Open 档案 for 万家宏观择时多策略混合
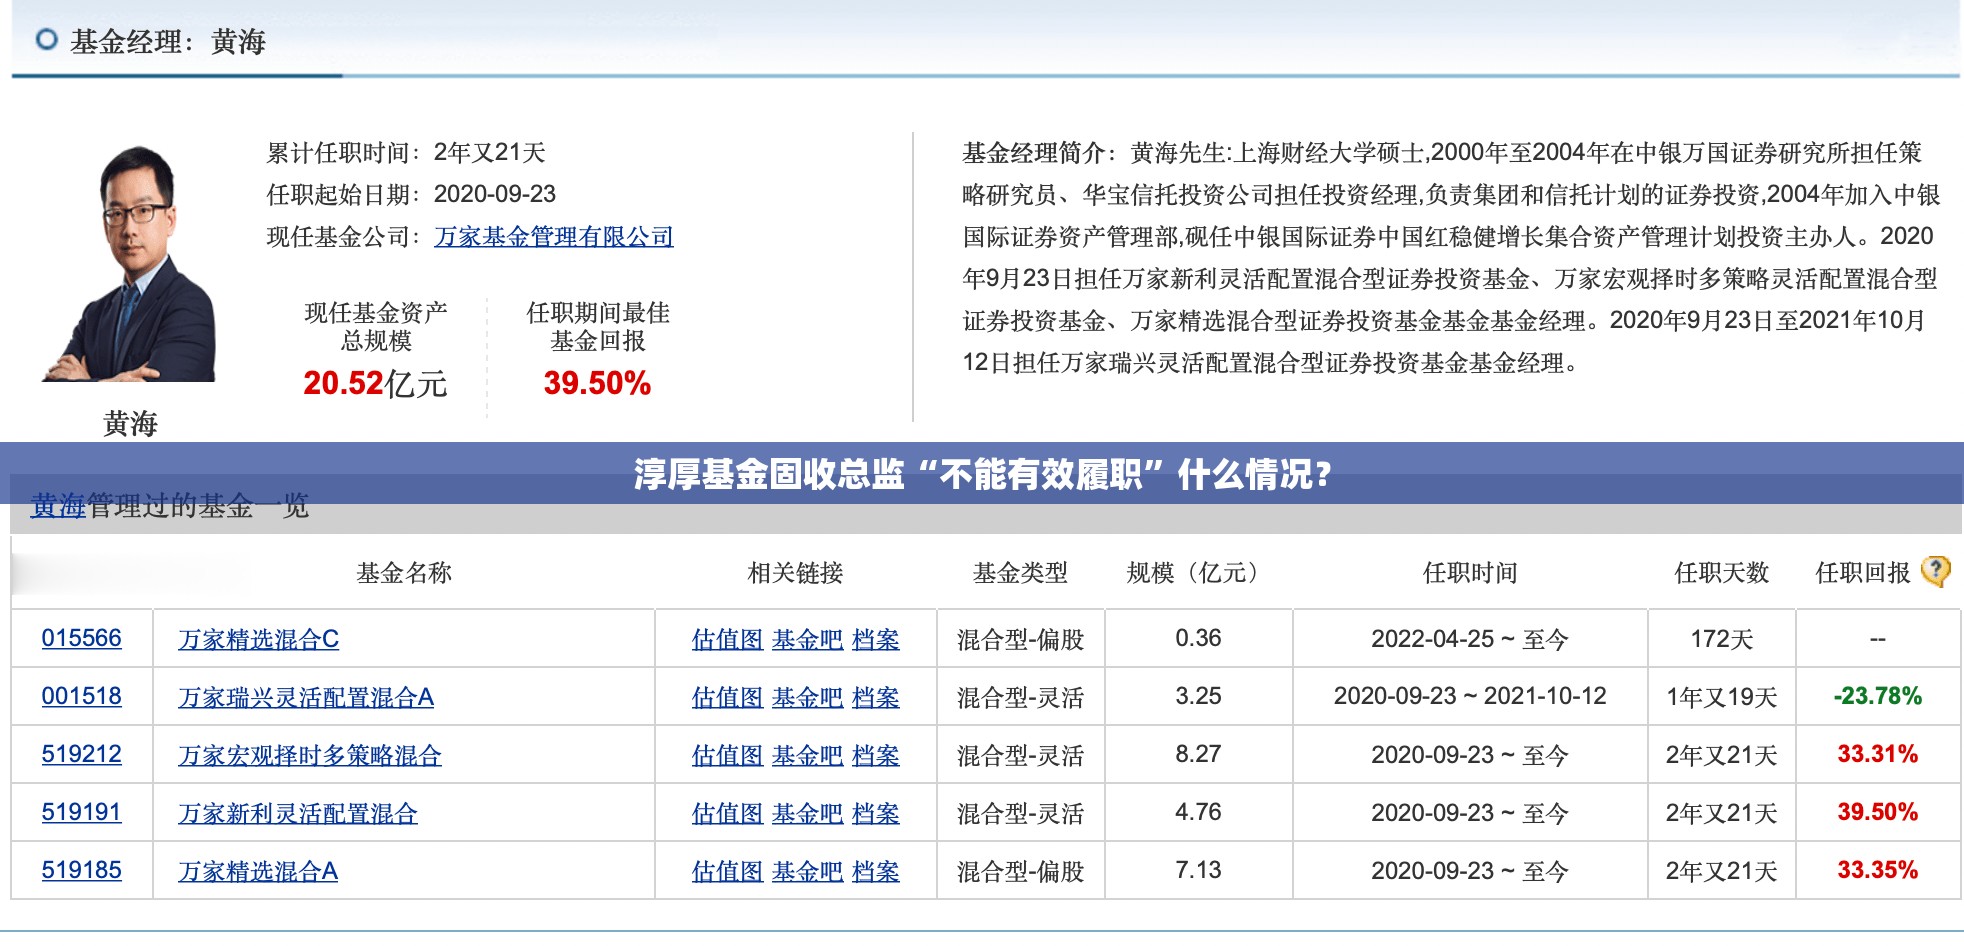Viewport: 1964px width, 946px height. [876, 755]
